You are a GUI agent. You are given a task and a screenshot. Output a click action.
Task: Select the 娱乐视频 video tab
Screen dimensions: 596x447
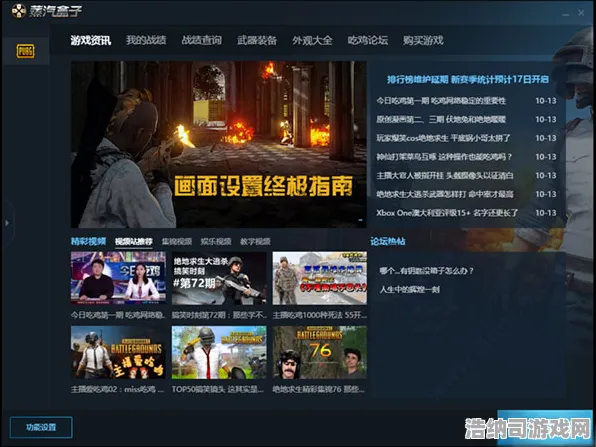(216, 242)
